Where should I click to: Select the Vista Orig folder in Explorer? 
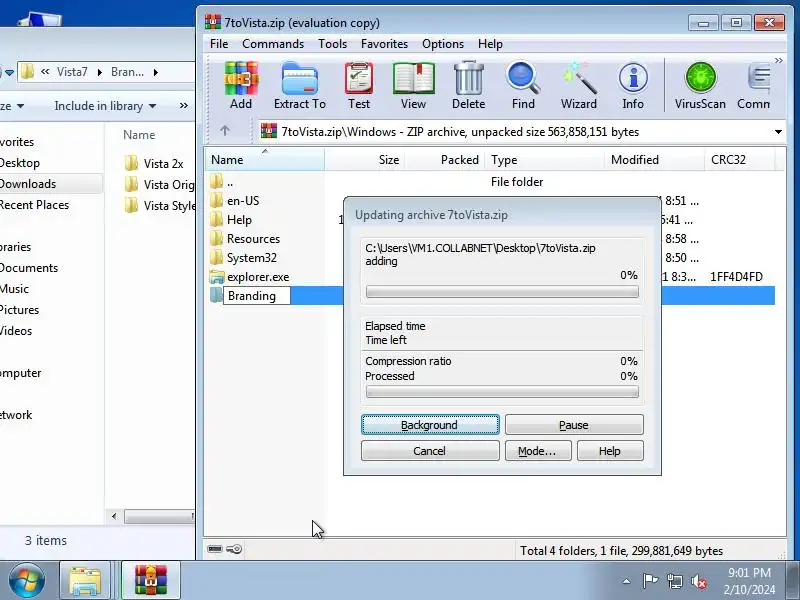coord(159,184)
